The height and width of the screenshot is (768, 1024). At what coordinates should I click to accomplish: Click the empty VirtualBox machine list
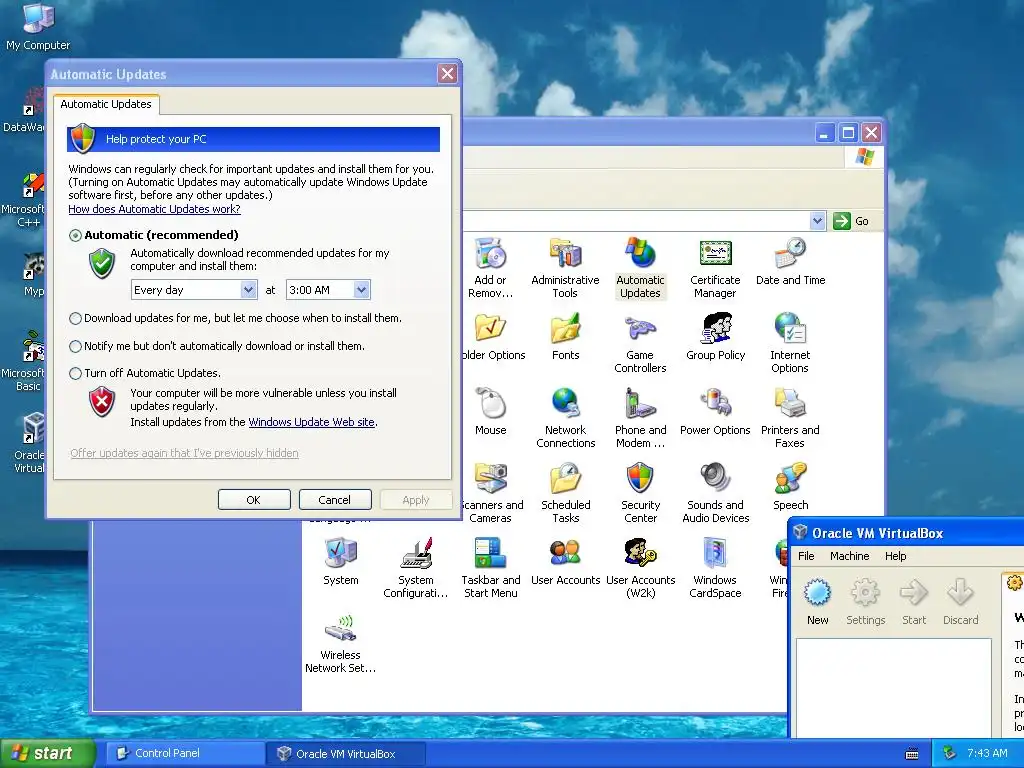pos(893,688)
